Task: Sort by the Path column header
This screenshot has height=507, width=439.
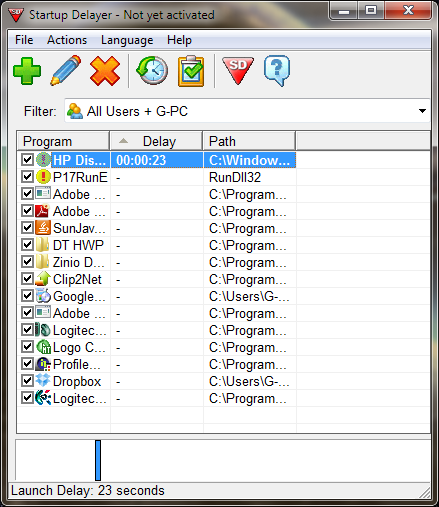Action: [x=249, y=141]
